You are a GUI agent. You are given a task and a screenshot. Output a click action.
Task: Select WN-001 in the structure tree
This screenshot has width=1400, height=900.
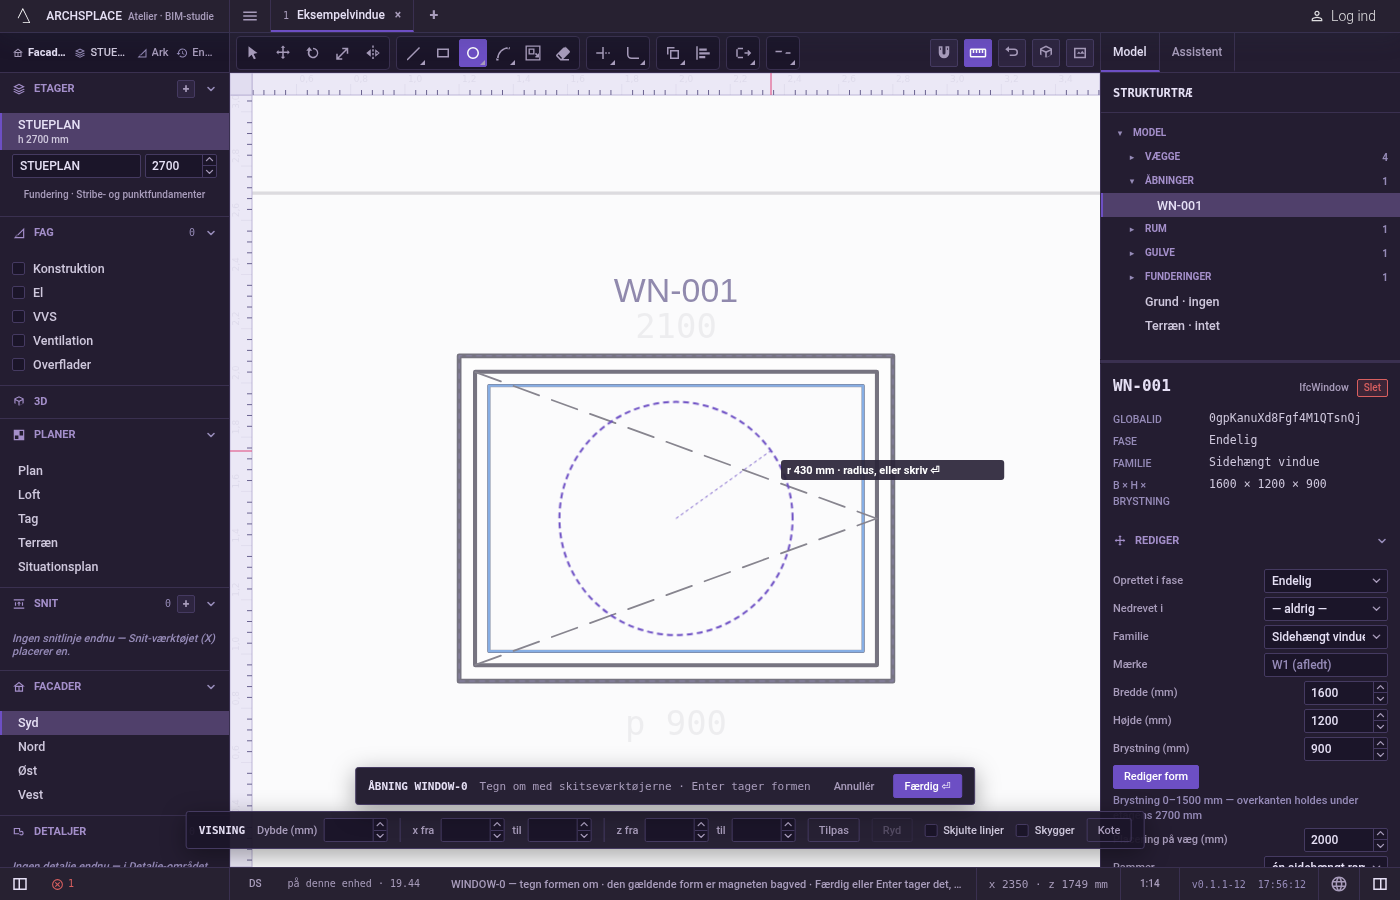[x=1250, y=205]
